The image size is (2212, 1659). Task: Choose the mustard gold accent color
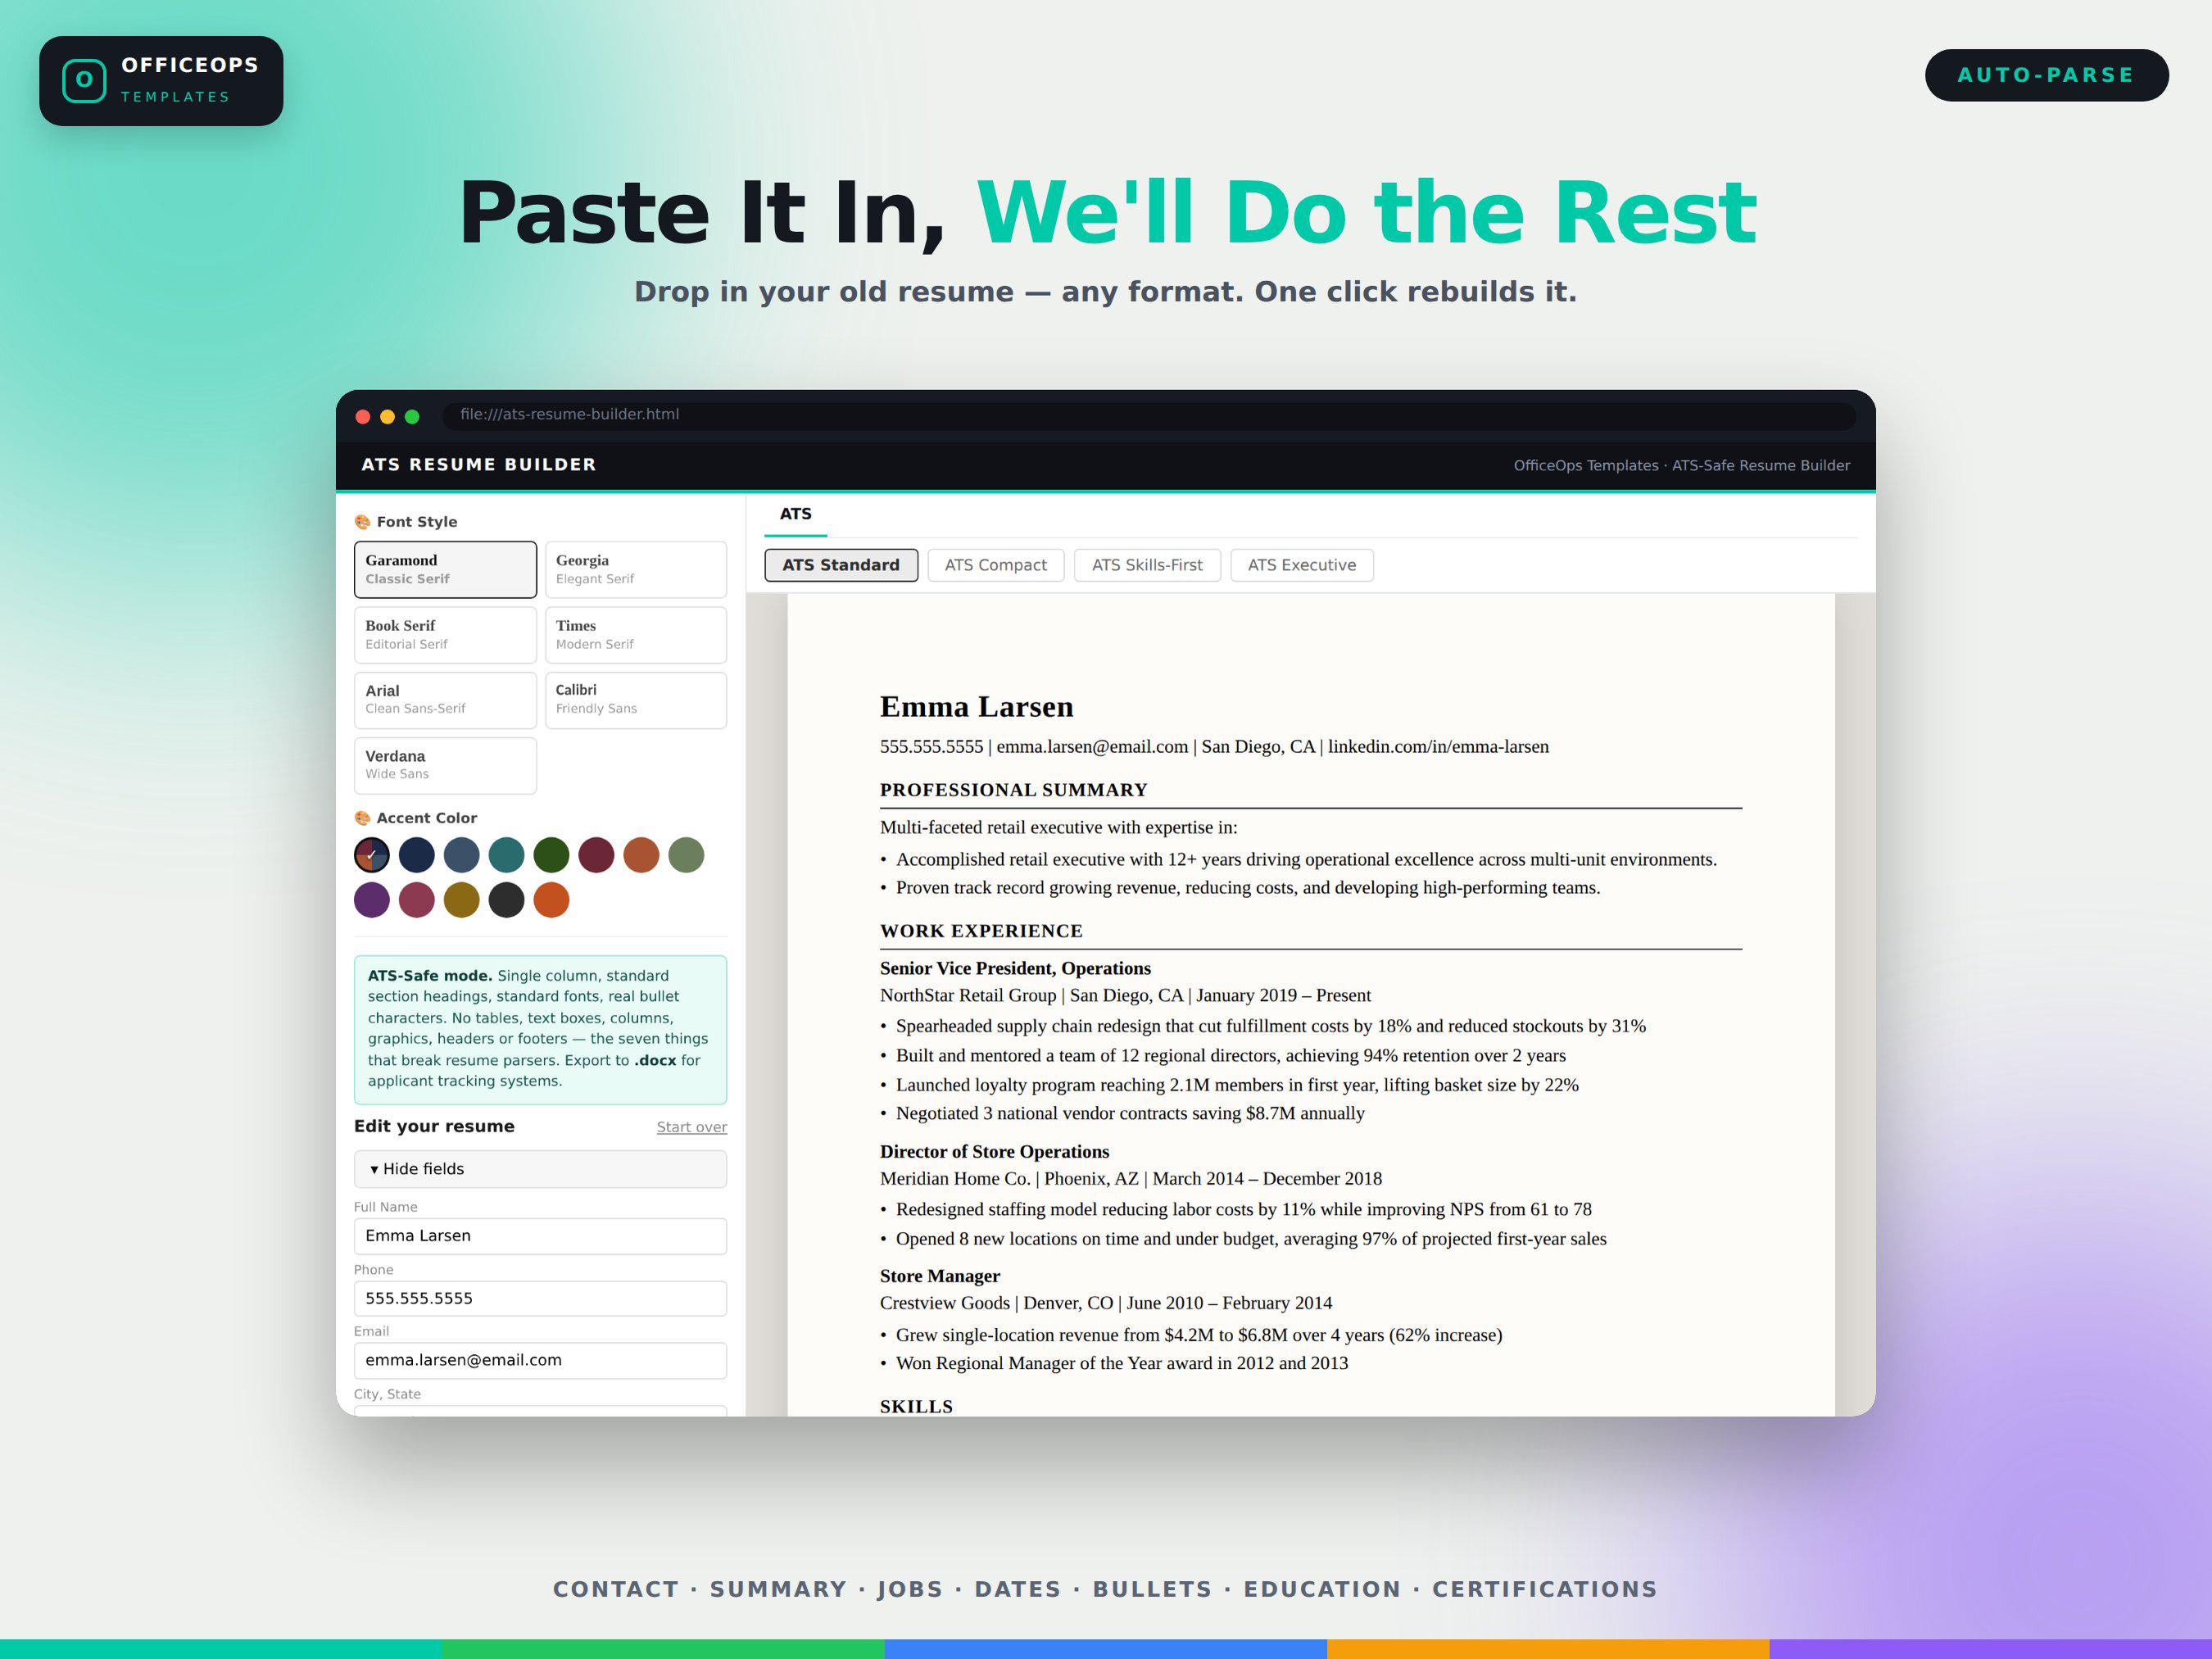462,900
